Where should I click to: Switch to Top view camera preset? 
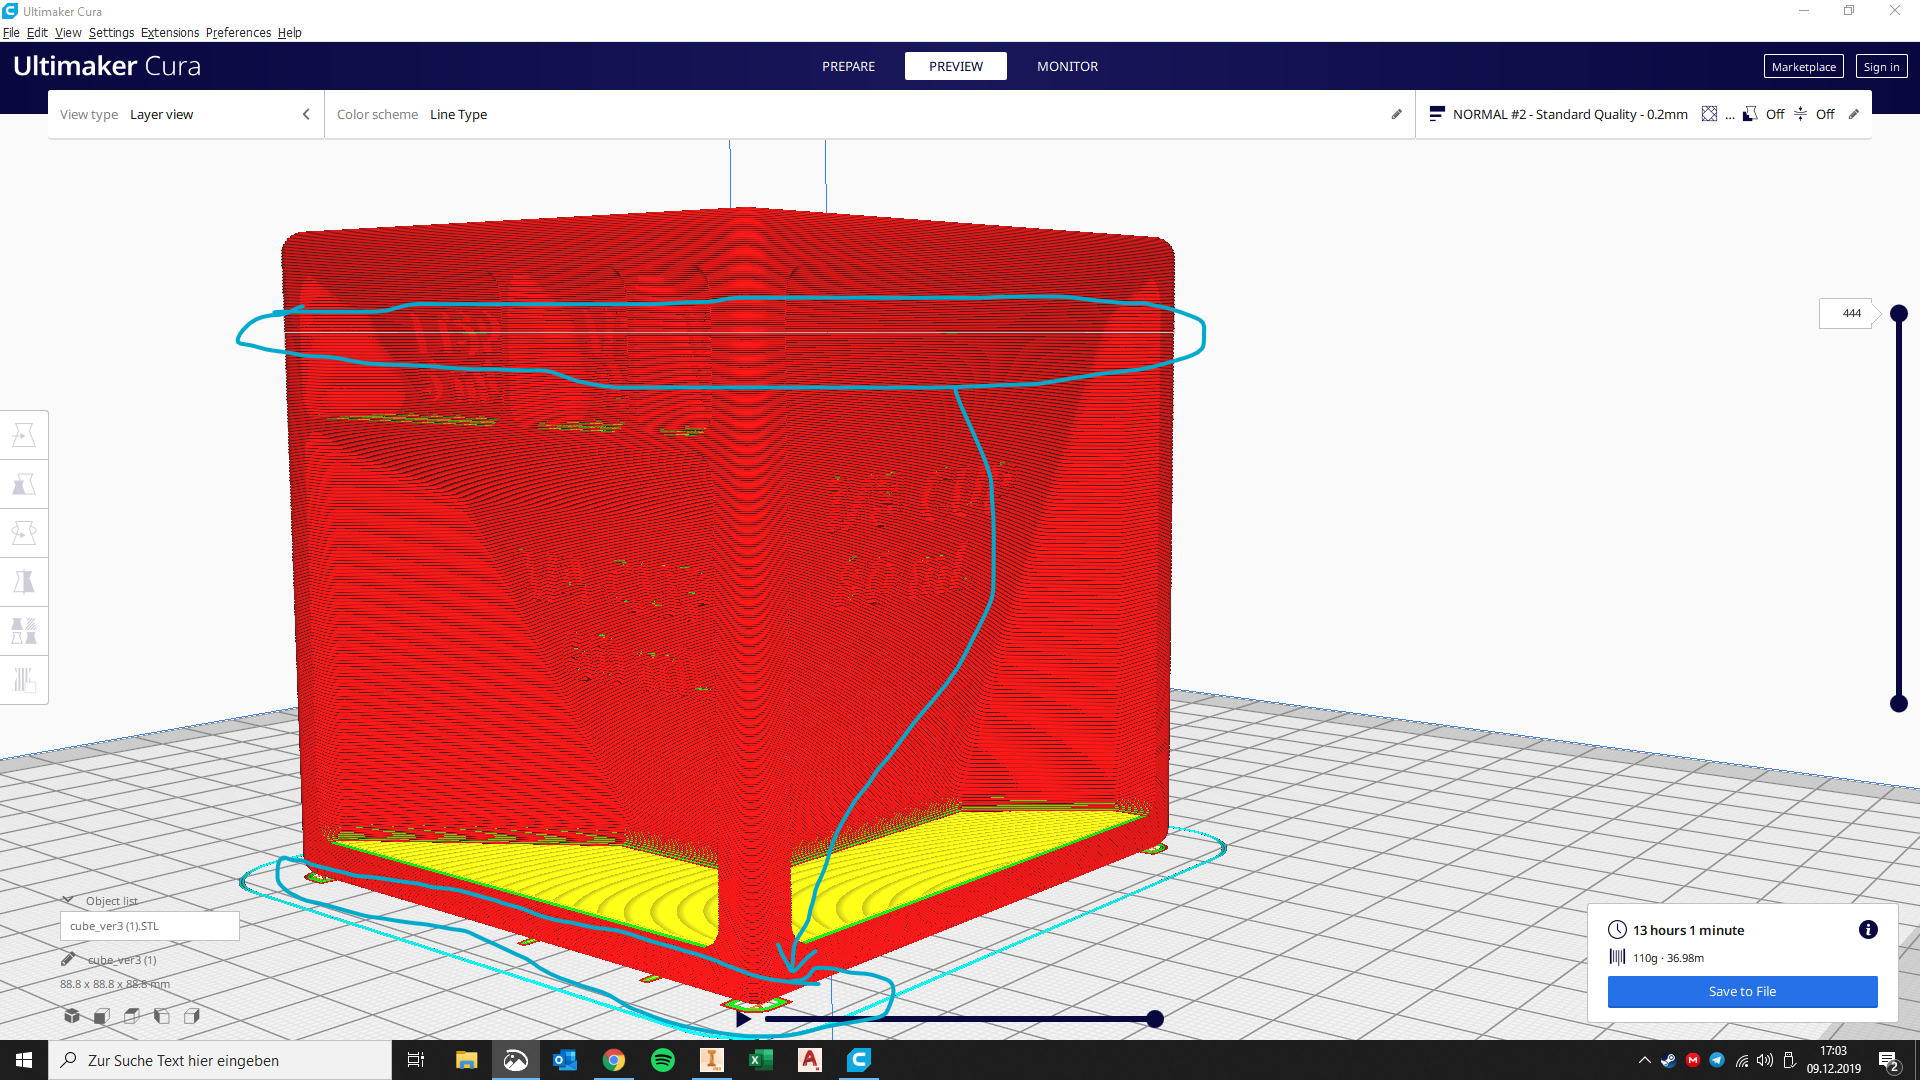tap(131, 1015)
